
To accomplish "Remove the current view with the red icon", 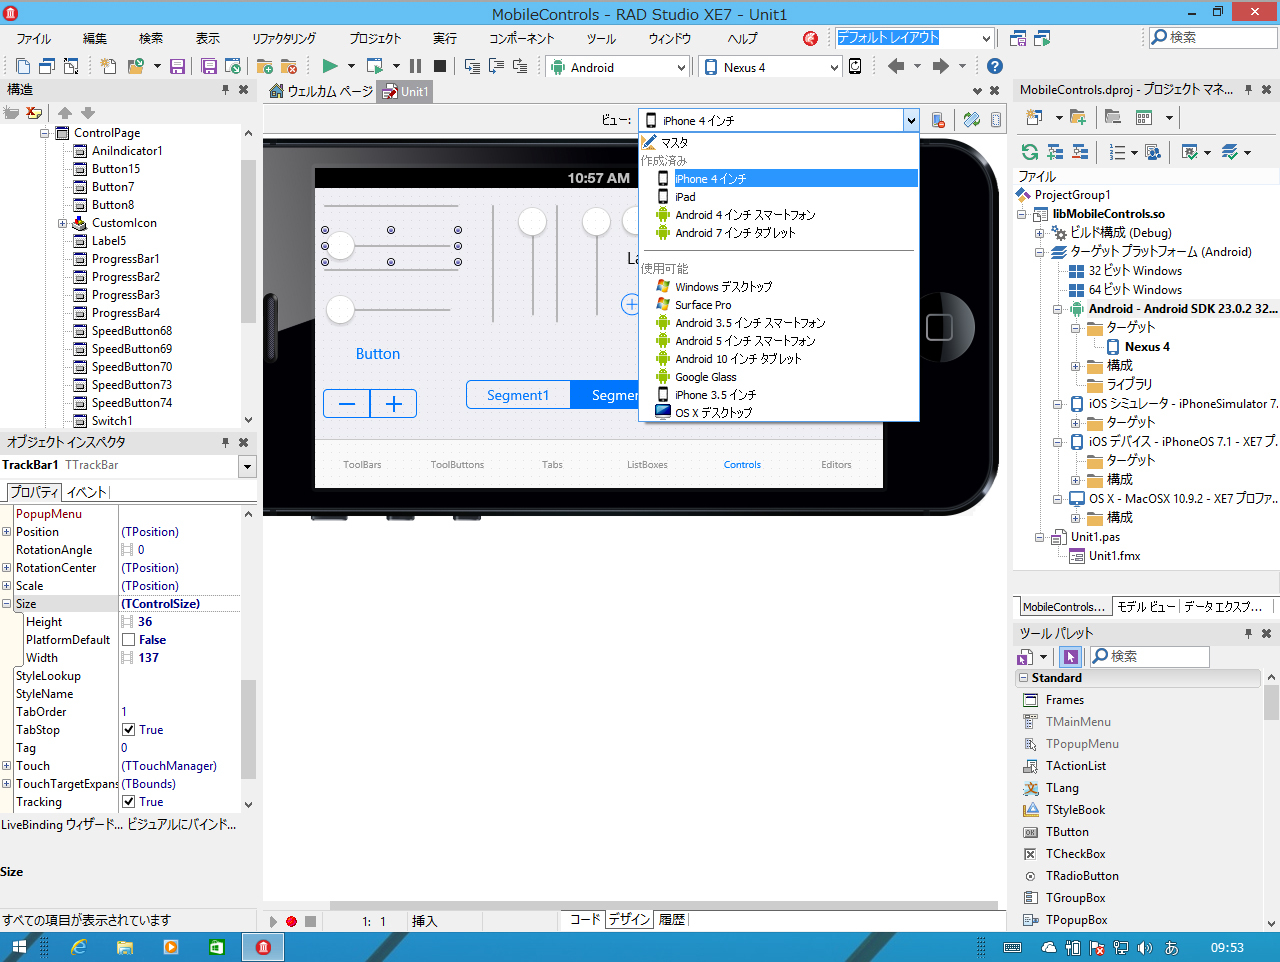I will point(938,120).
